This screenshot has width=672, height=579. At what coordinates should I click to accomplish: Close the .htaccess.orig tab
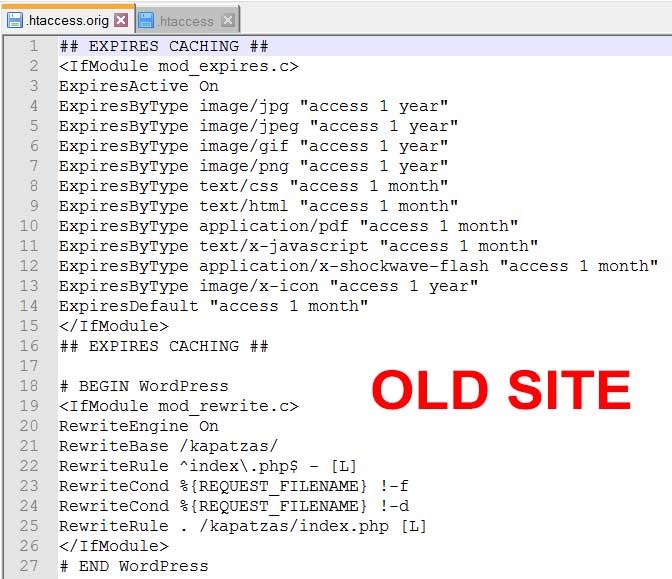121,20
